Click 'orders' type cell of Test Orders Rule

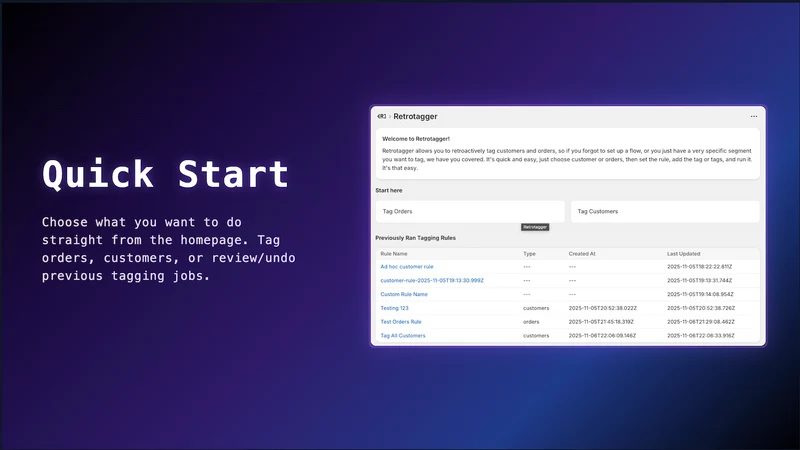531,322
